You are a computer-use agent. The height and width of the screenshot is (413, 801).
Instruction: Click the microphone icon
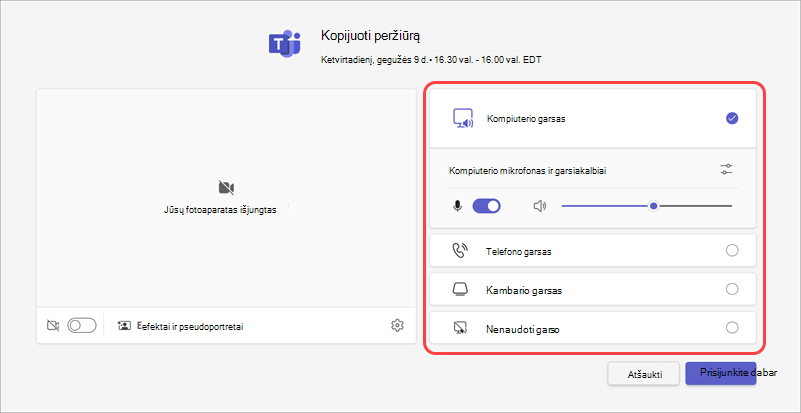click(x=457, y=206)
